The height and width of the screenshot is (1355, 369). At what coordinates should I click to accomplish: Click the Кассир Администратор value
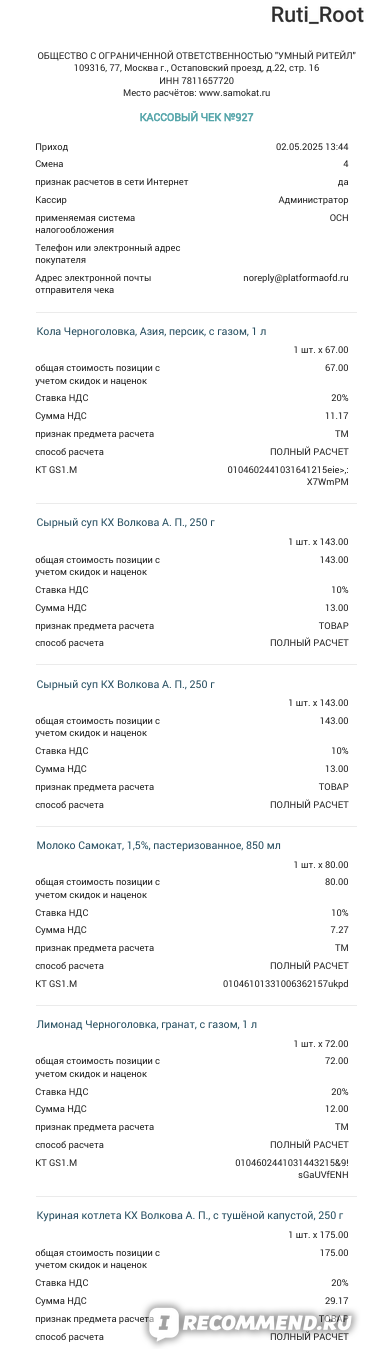[x=313, y=200]
